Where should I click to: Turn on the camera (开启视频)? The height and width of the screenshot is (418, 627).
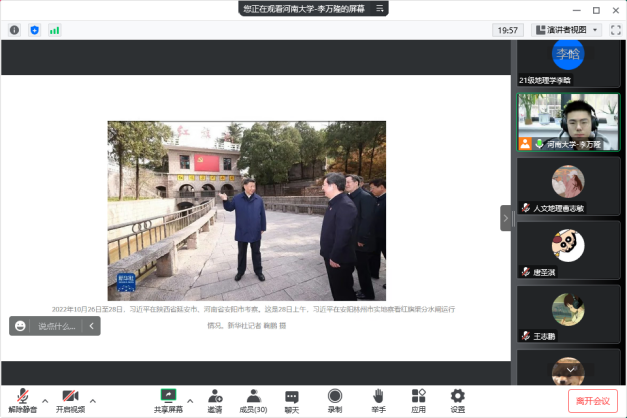pyautogui.click(x=69, y=399)
